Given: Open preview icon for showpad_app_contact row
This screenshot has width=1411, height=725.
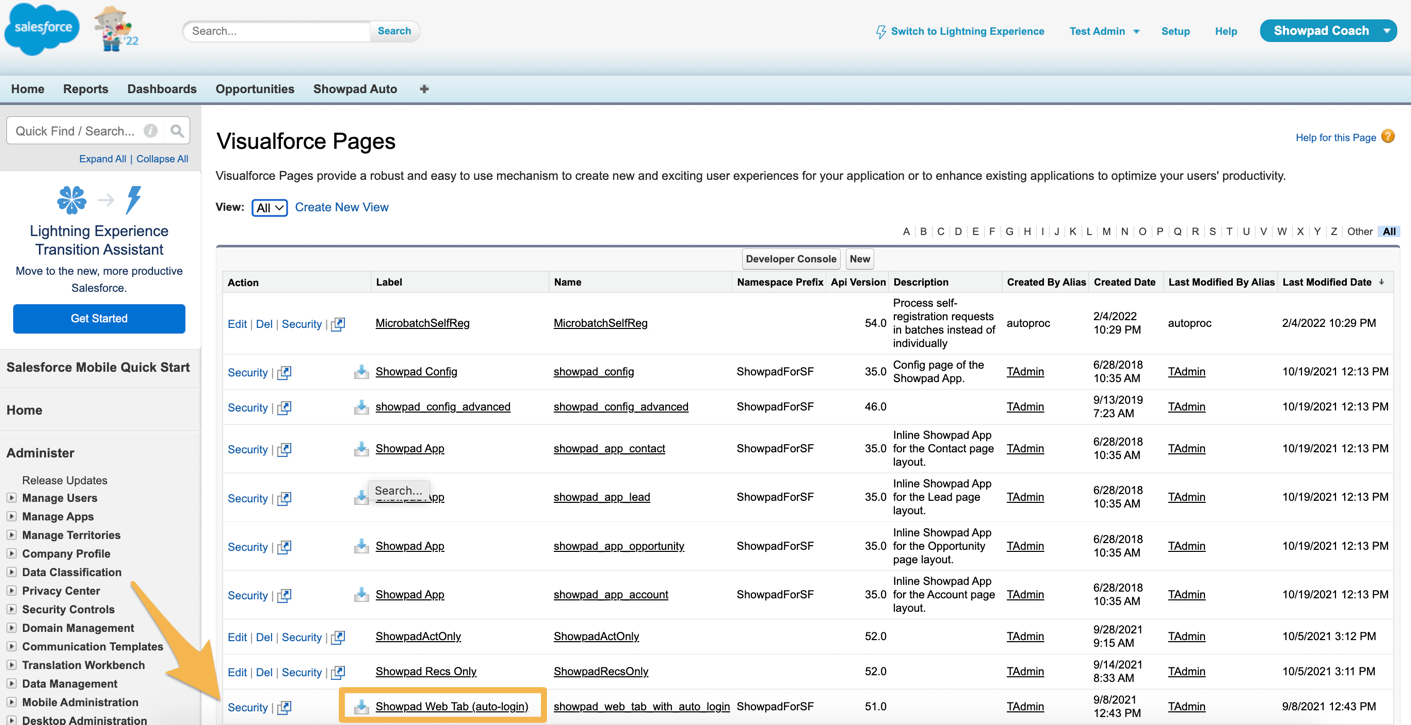Looking at the screenshot, I should (284, 450).
